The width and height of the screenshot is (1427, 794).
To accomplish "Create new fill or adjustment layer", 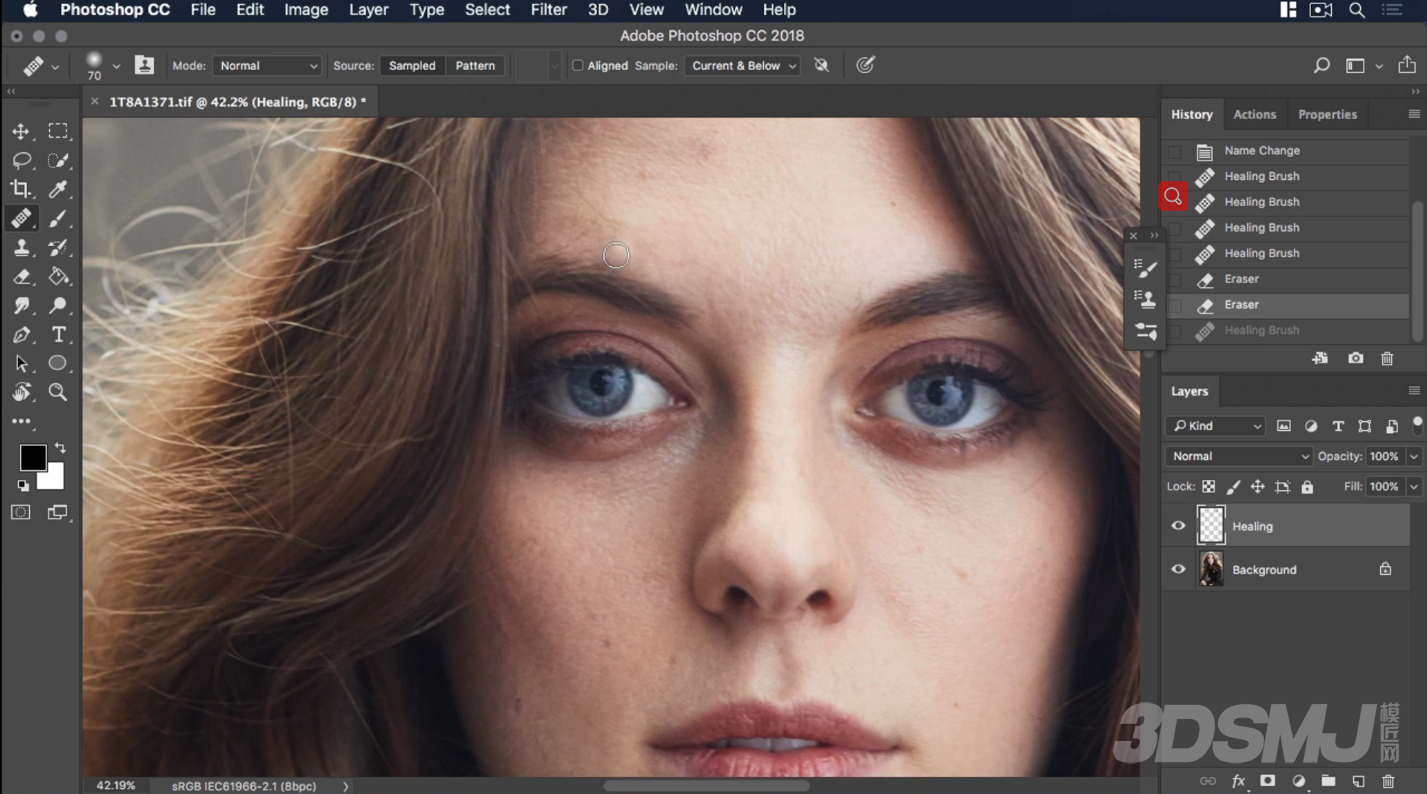I will pyautogui.click(x=1298, y=781).
